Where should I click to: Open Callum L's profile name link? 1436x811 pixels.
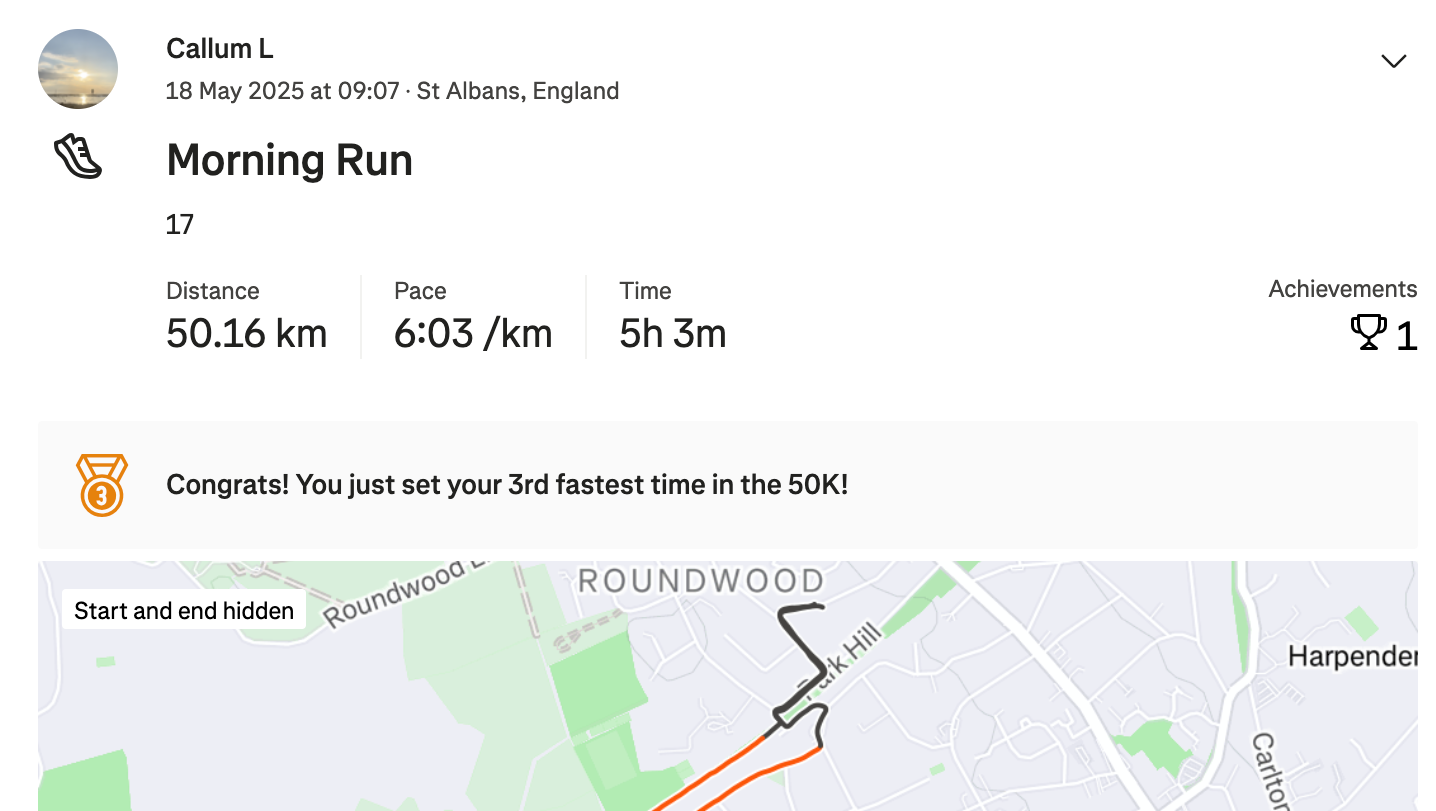click(x=219, y=48)
